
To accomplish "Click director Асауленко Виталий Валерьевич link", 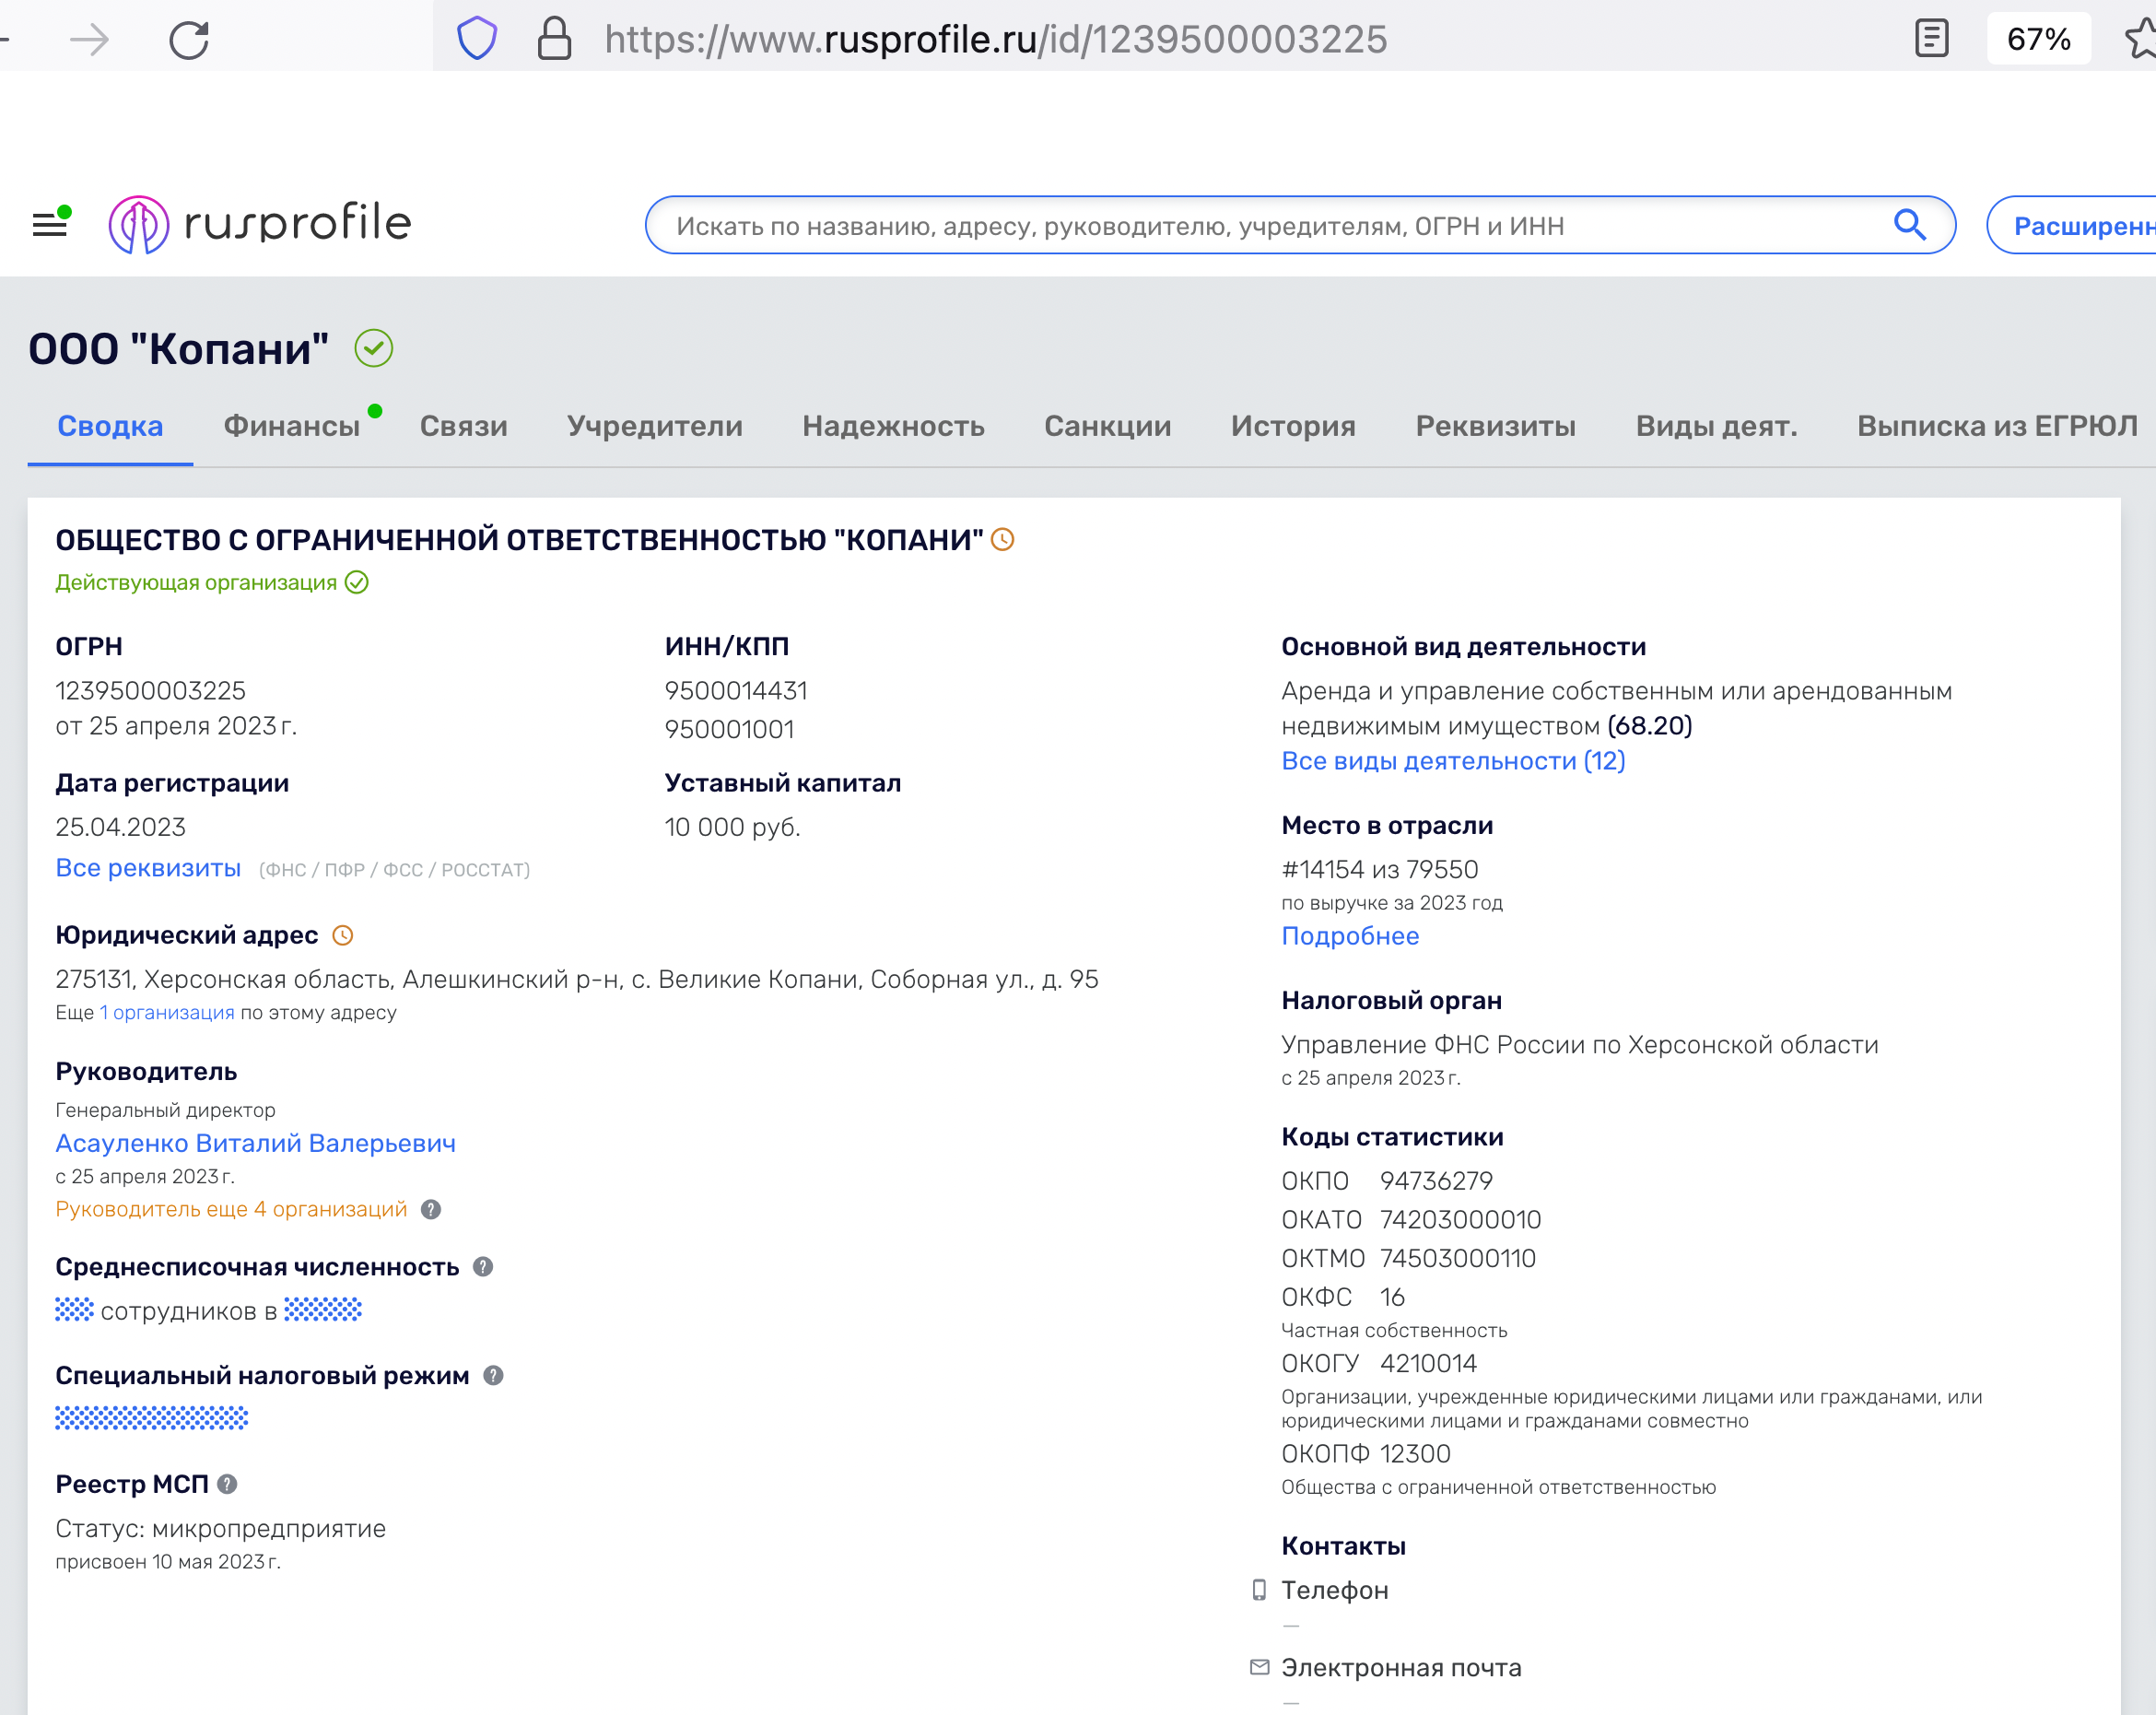I will coord(255,1143).
